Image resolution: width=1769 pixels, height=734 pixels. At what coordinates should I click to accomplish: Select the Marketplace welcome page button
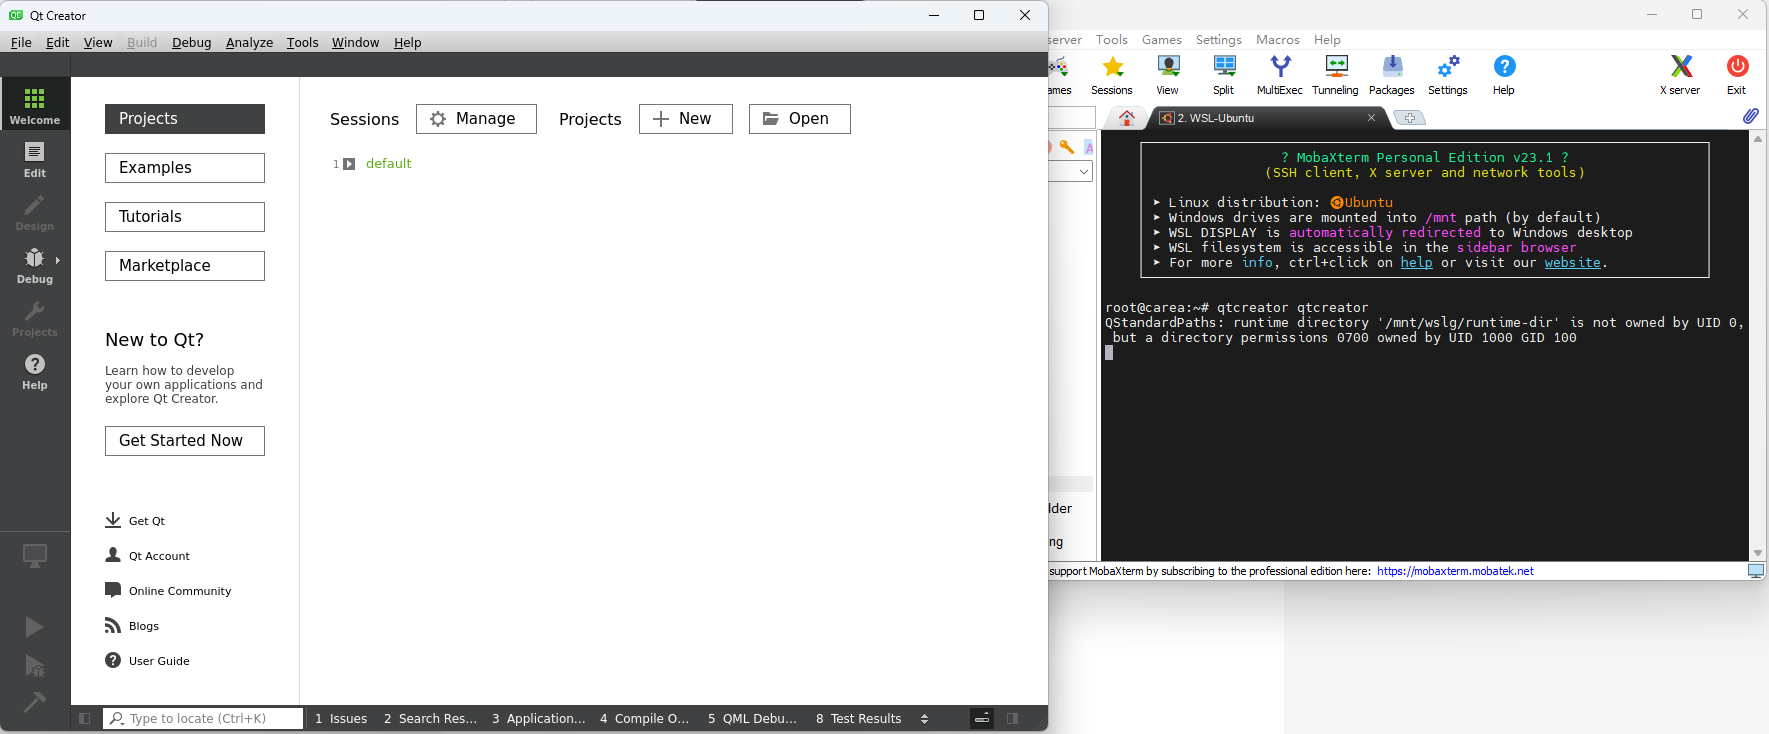pos(185,266)
